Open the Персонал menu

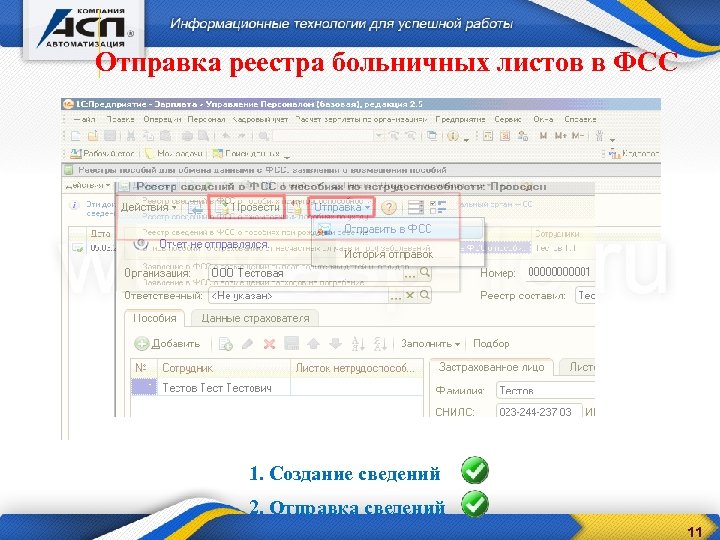click(x=206, y=119)
